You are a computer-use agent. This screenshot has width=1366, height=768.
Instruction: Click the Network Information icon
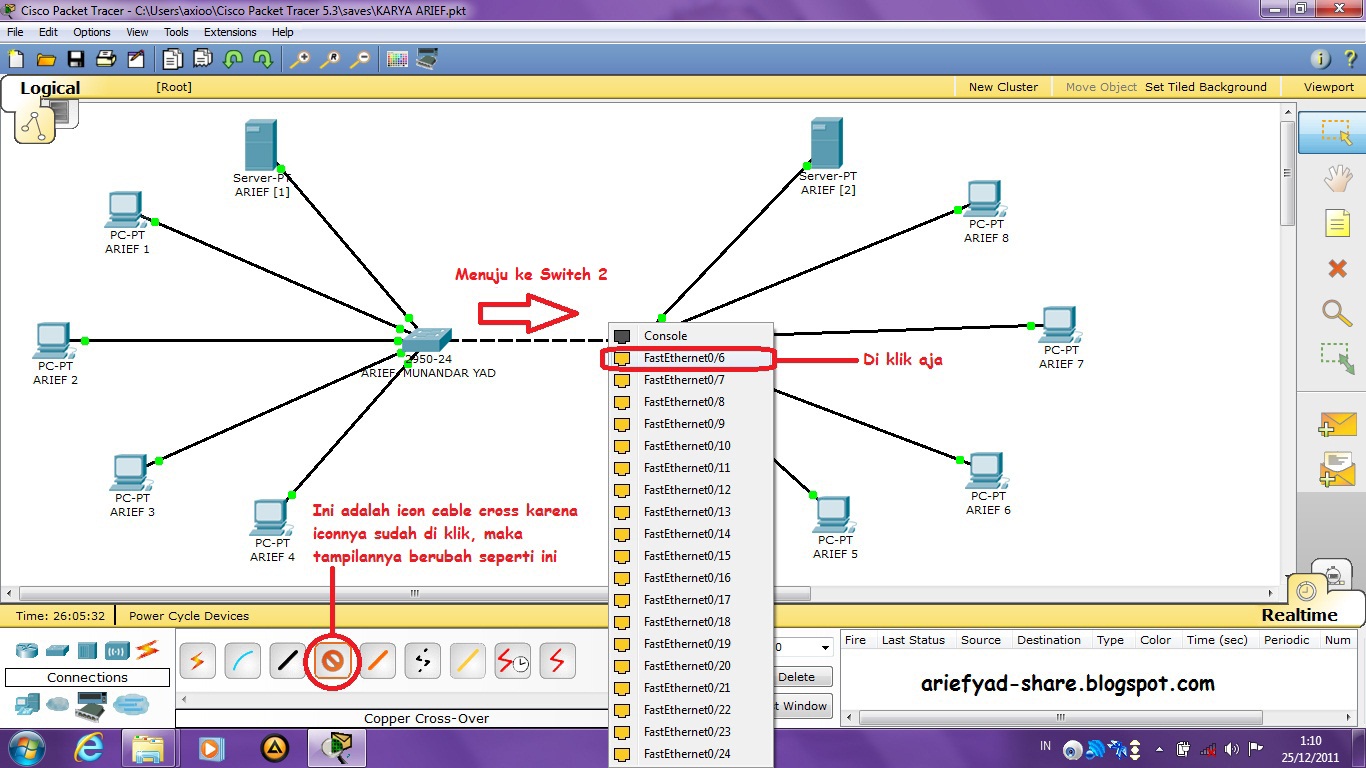click(x=1320, y=59)
